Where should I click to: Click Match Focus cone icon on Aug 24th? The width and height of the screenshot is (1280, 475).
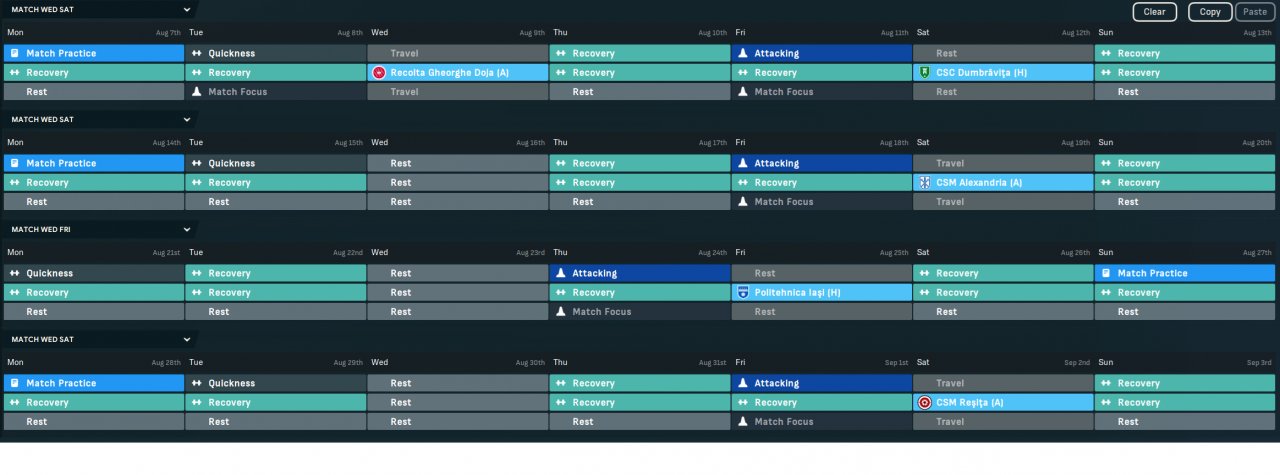pos(561,312)
